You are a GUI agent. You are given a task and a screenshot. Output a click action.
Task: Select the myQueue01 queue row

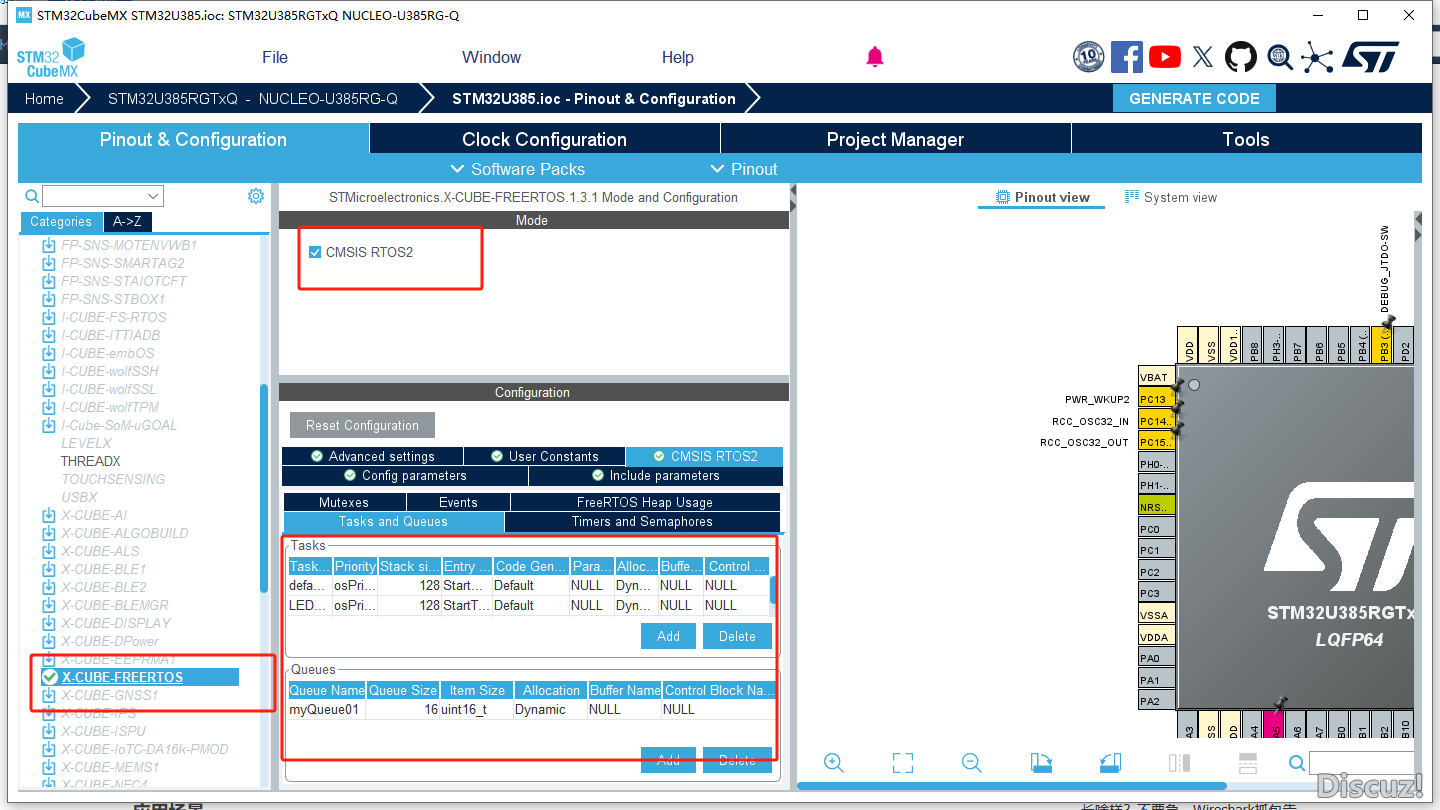532,709
